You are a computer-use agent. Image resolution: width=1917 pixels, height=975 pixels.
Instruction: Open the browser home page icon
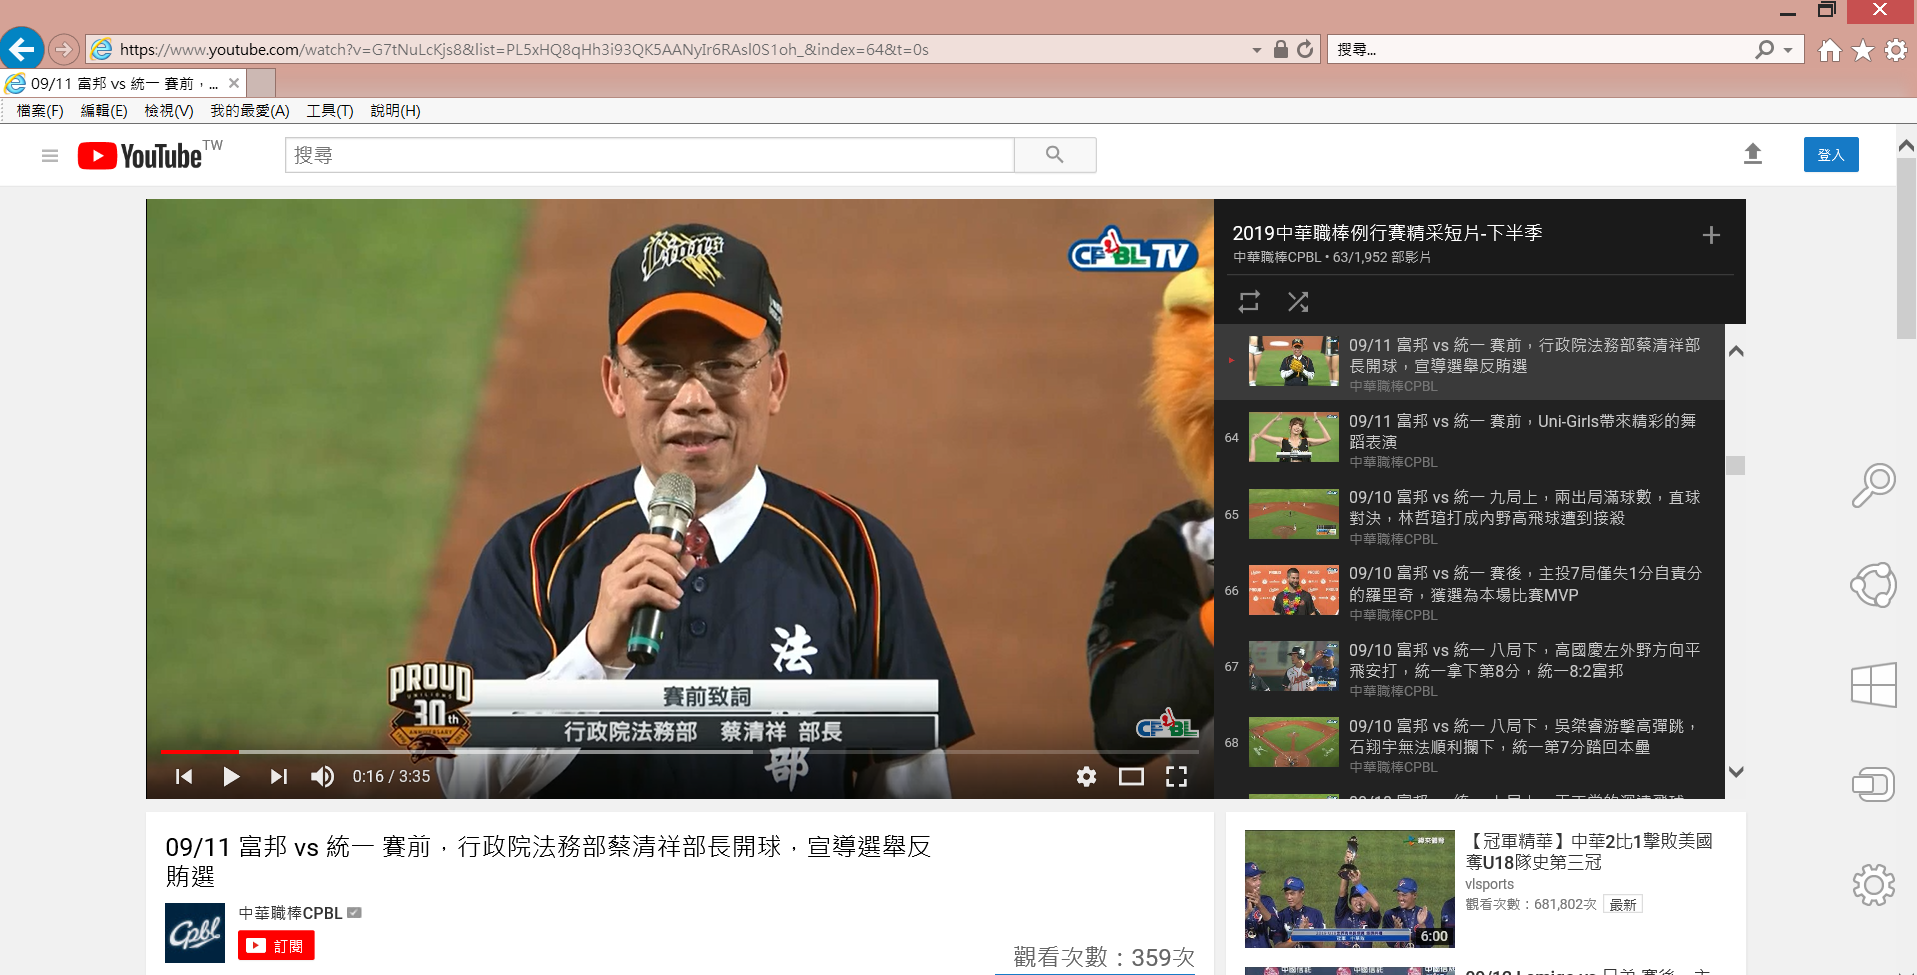click(1829, 50)
